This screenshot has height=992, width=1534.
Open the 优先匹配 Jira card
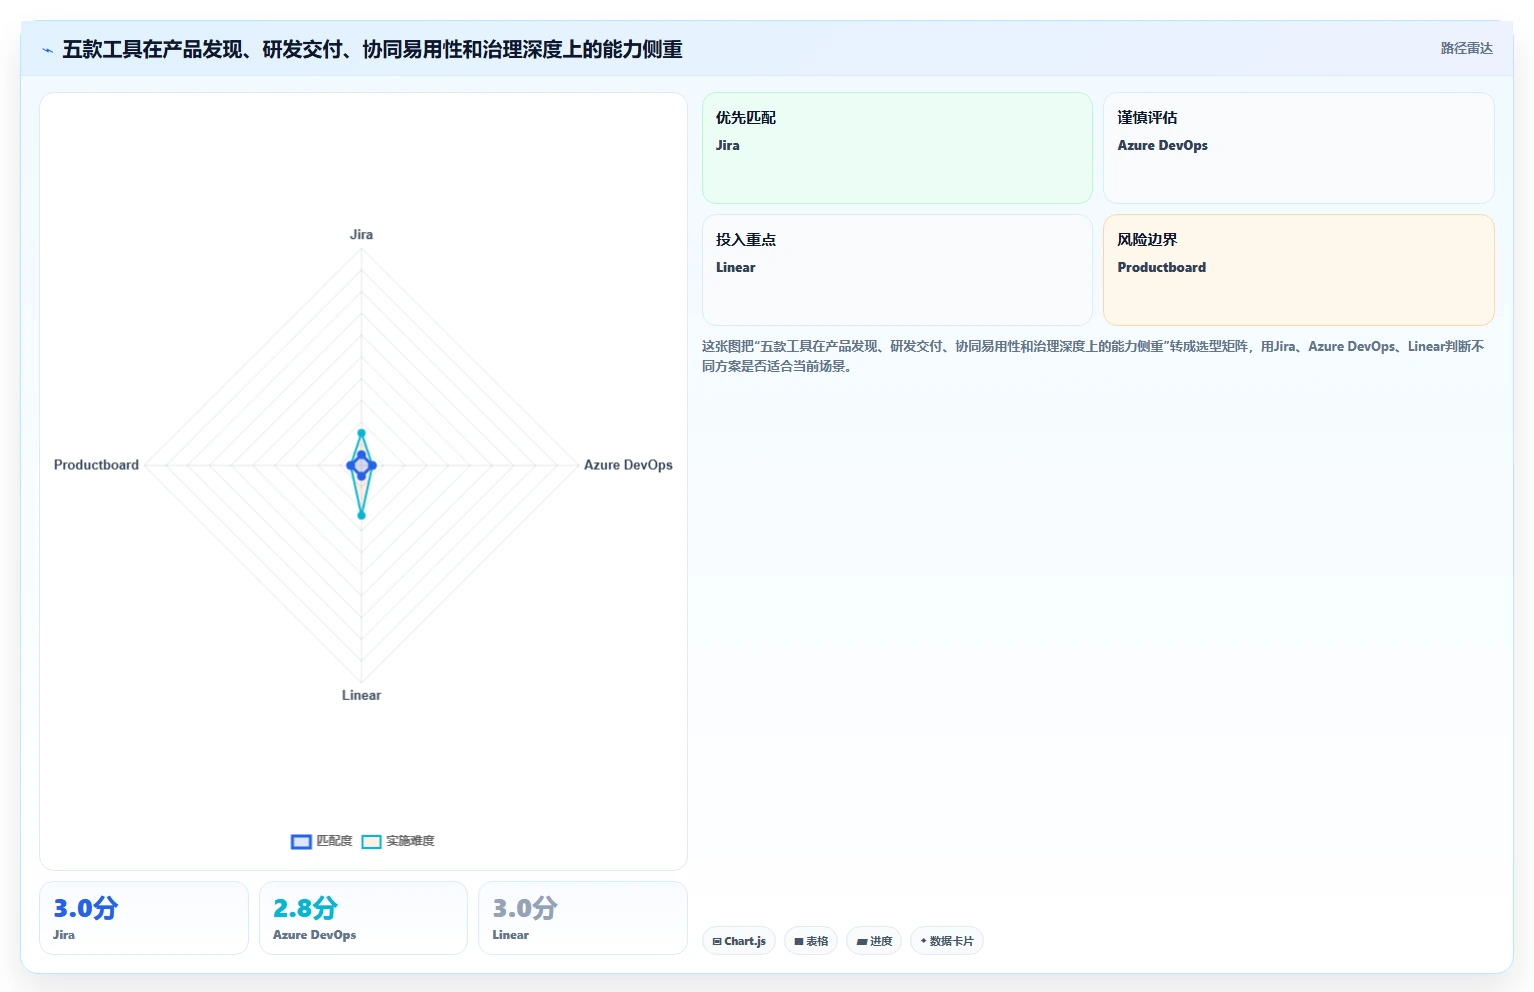(x=897, y=148)
